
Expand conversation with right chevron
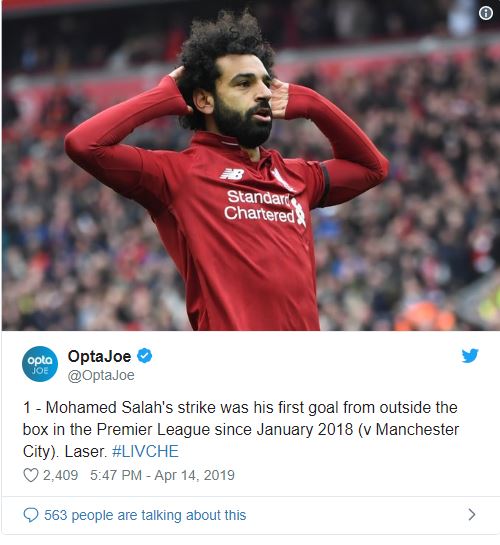(x=472, y=514)
